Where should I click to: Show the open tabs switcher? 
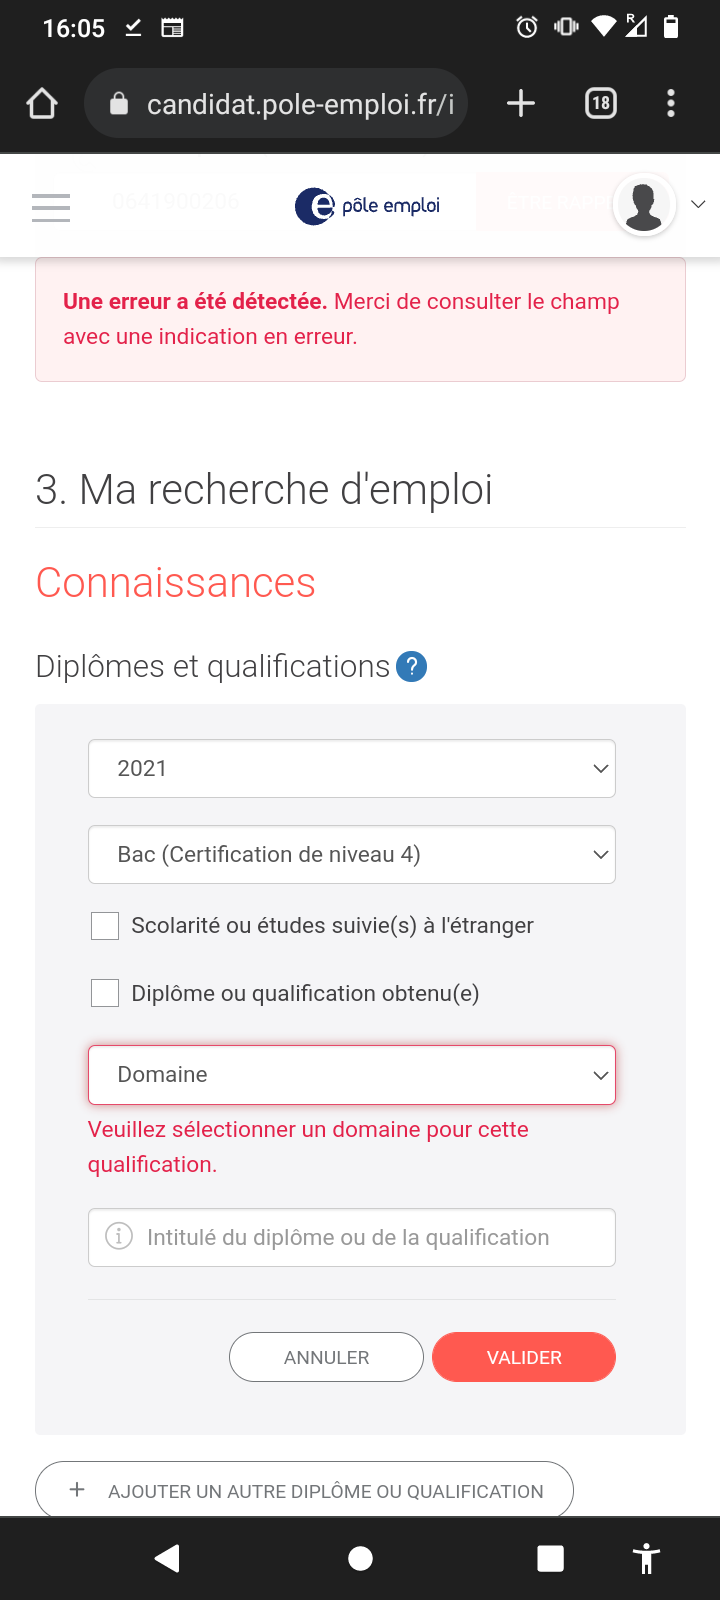pyautogui.click(x=601, y=103)
